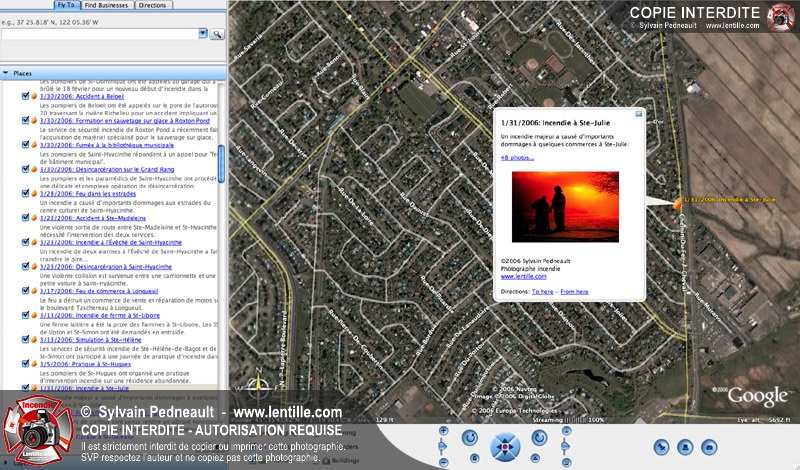Toggle the Accident à Ste-Madeleine checkbox
Image resolution: width=800 pixels, height=470 pixels.
pyautogui.click(x=25, y=218)
